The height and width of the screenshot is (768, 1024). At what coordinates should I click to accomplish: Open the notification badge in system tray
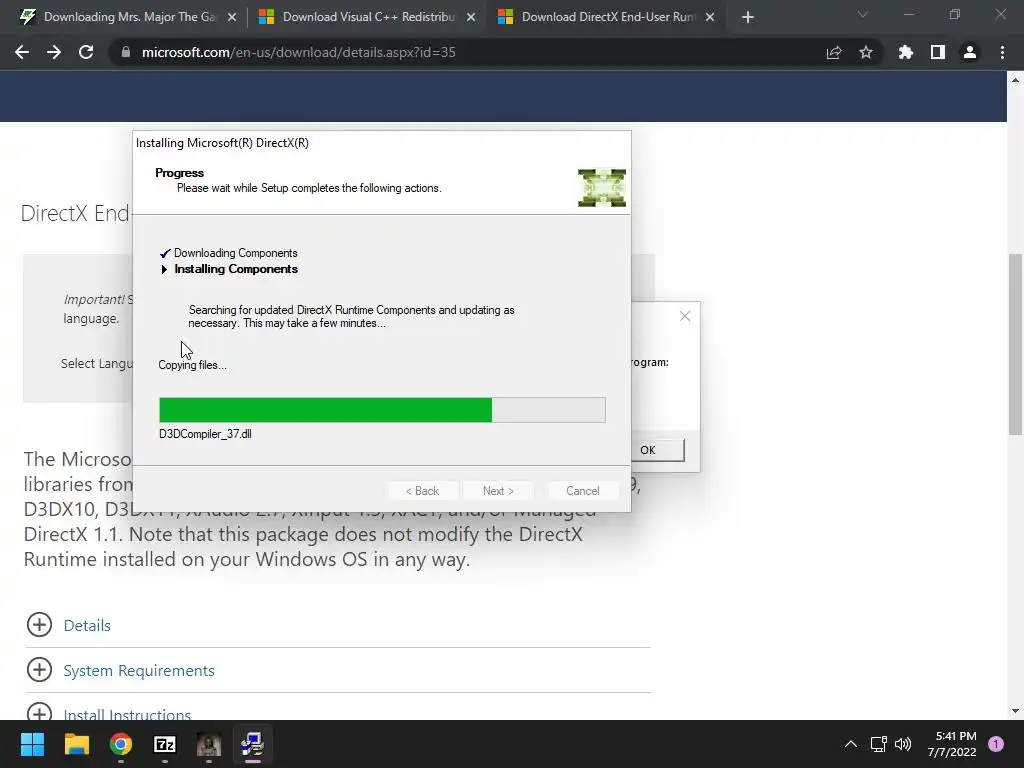point(996,744)
